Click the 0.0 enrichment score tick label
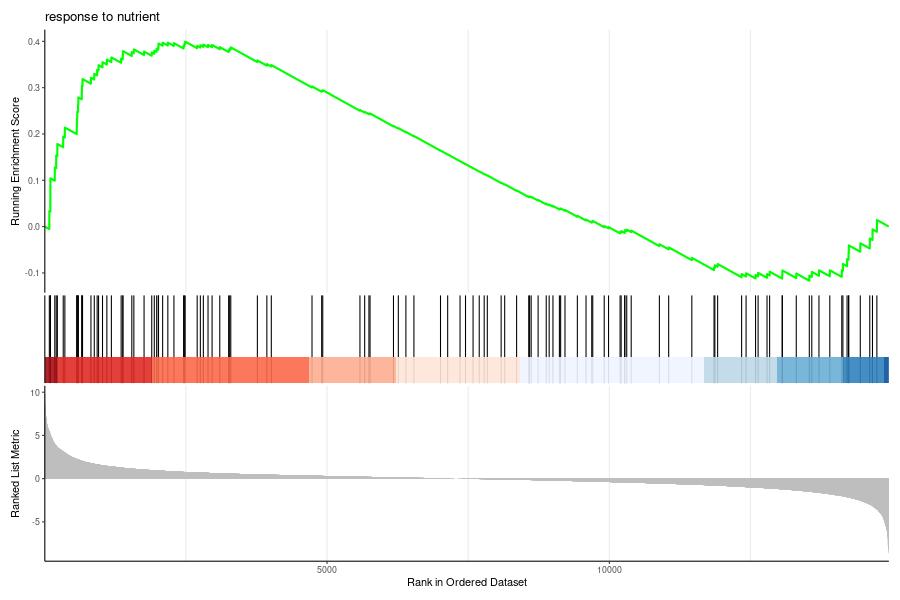 click(33, 227)
